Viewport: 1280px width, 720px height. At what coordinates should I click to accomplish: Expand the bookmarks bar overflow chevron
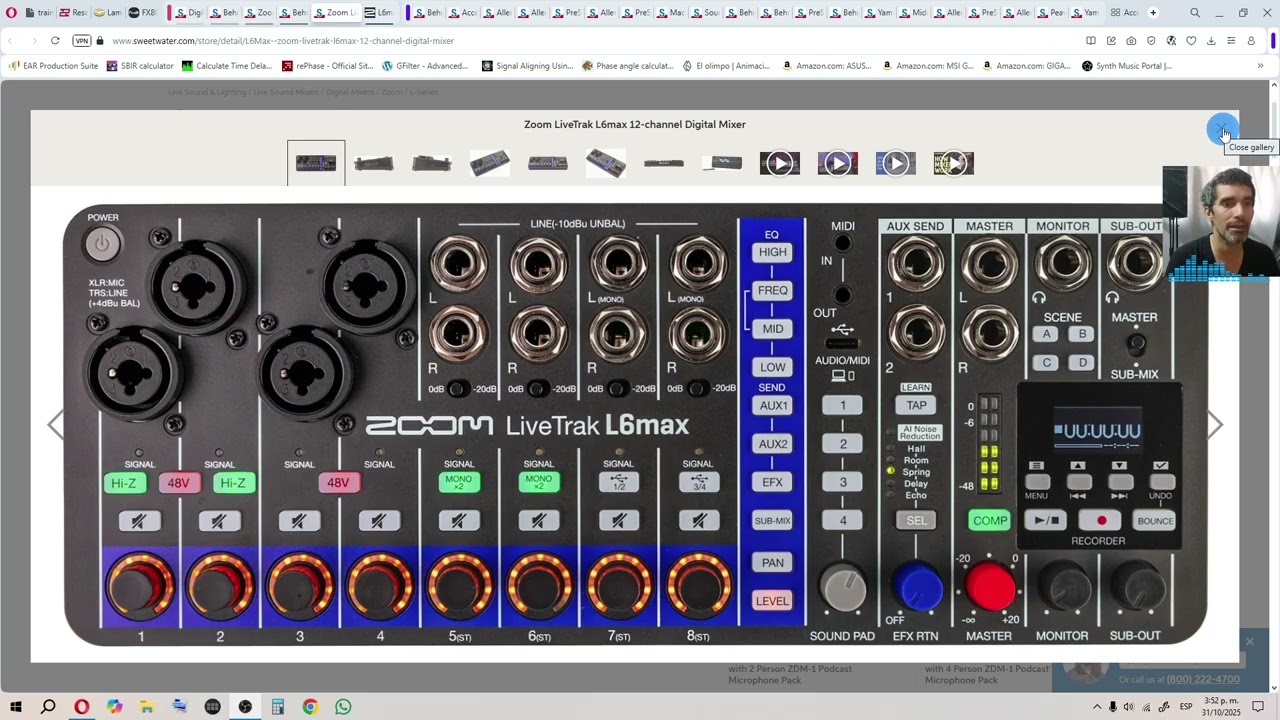(1260, 66)
